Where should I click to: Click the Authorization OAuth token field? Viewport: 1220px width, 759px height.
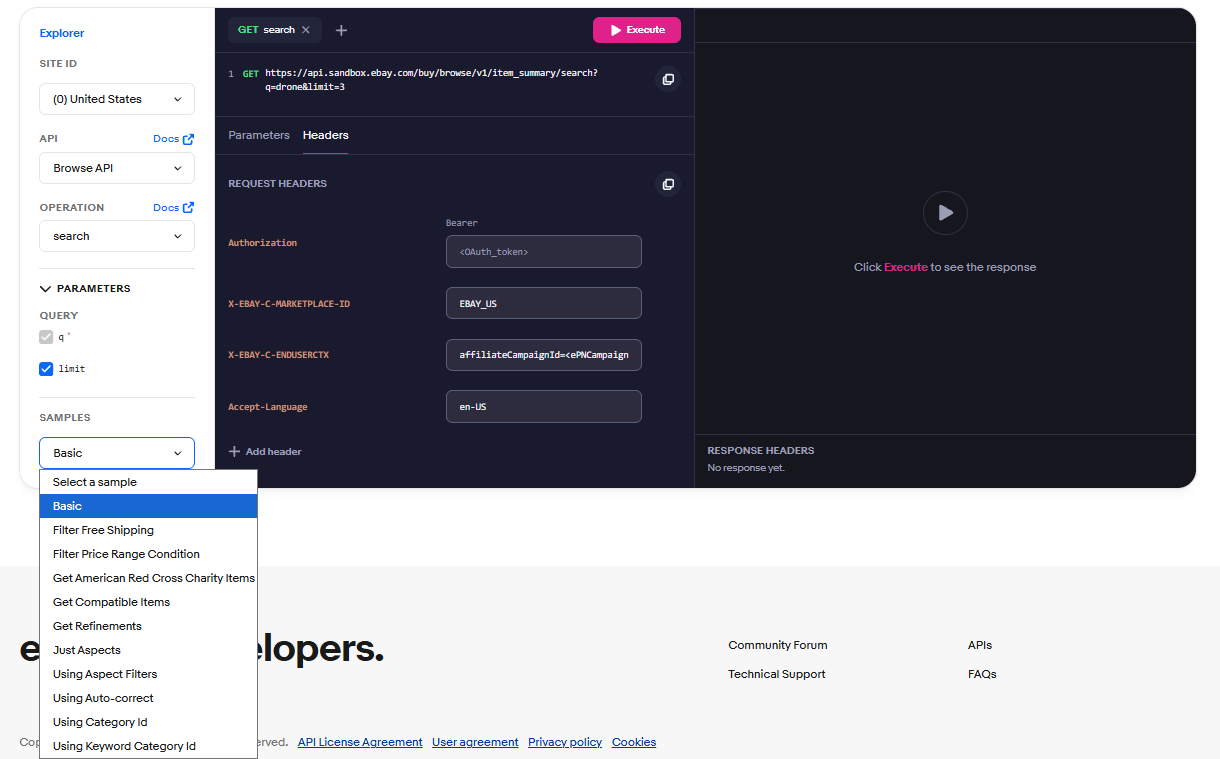click(544, 252)
